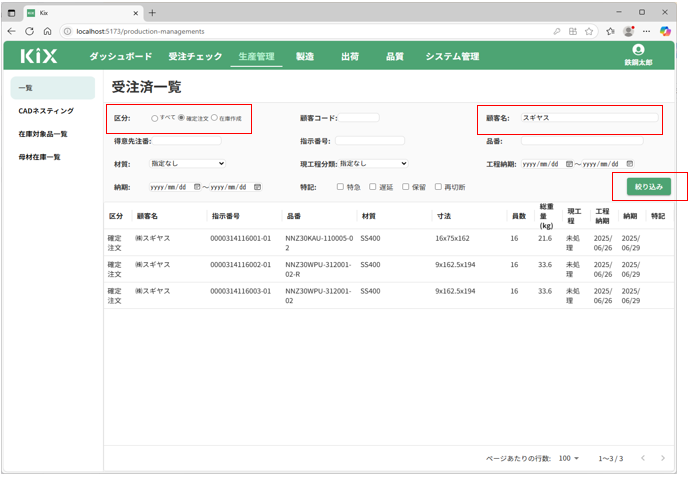The width and height of the screenshot is (693, 477).
Task: Open browser extensions icon
Action: 610,31
